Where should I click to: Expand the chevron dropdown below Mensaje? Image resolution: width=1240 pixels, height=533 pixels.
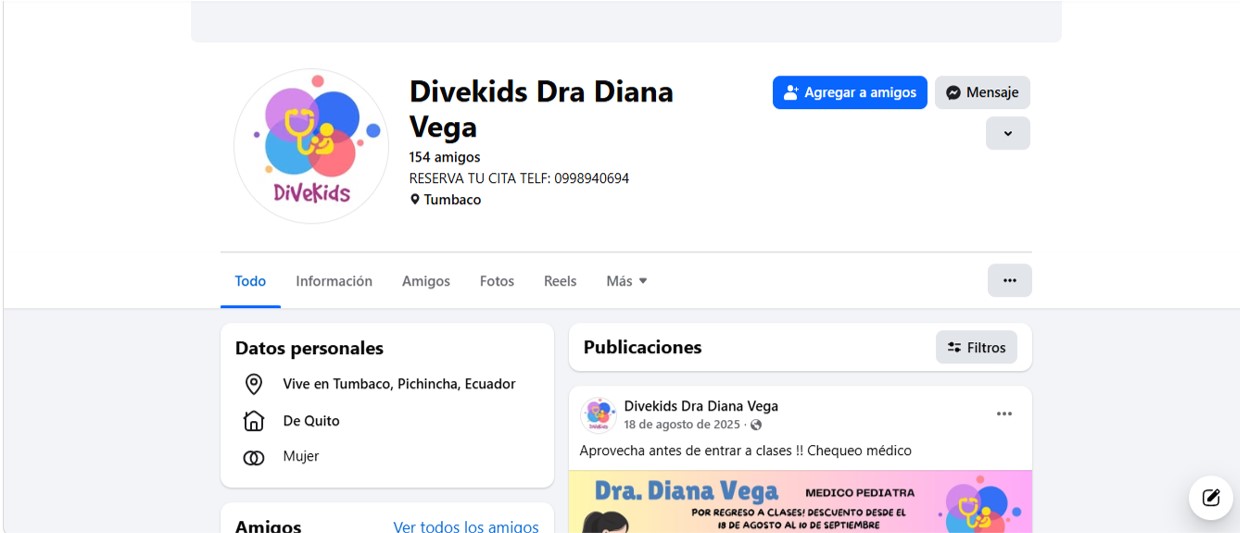coord(1008,133)
